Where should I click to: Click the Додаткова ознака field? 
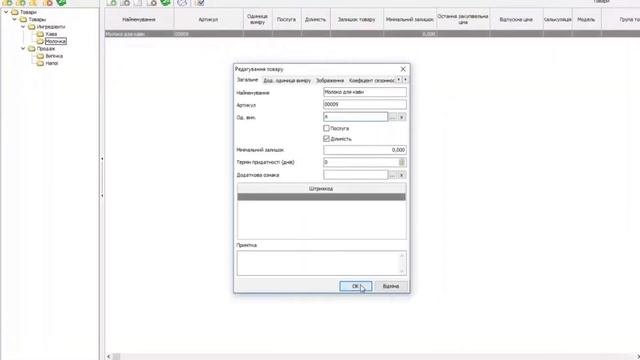(x=356, y=175)
